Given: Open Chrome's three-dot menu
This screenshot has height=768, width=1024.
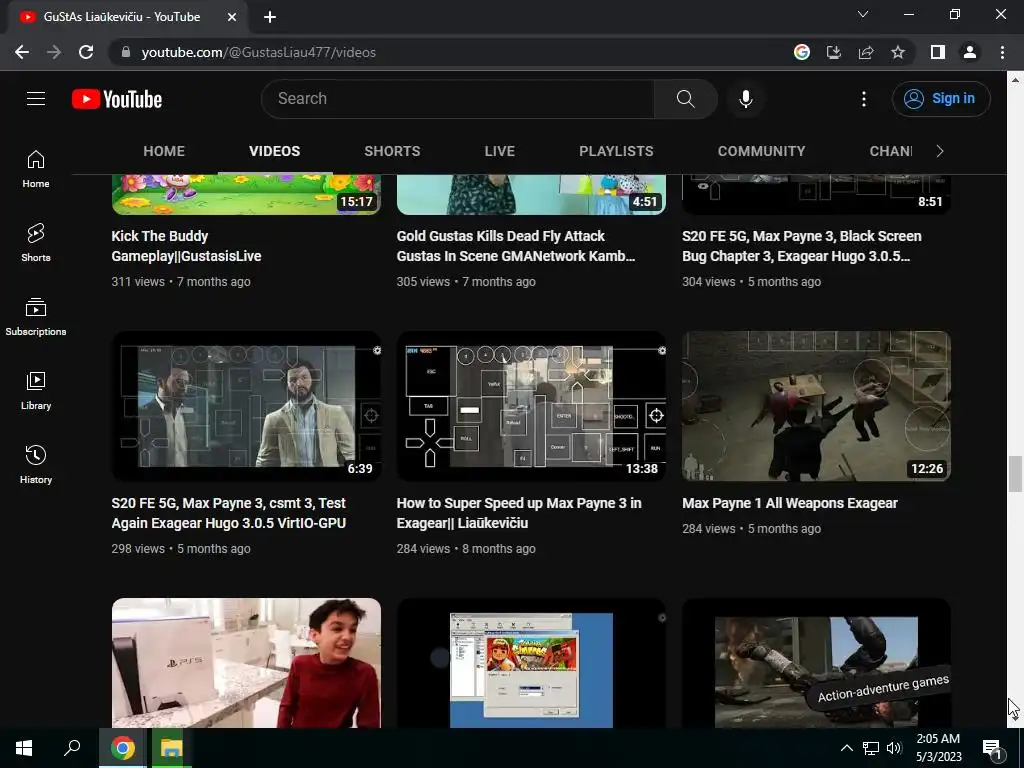Looking at the screenshot, I should coord(1002,52).
